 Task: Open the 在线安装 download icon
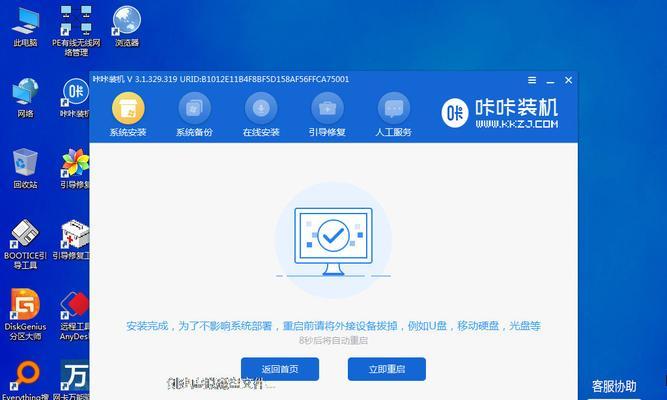tap(261, 109)
